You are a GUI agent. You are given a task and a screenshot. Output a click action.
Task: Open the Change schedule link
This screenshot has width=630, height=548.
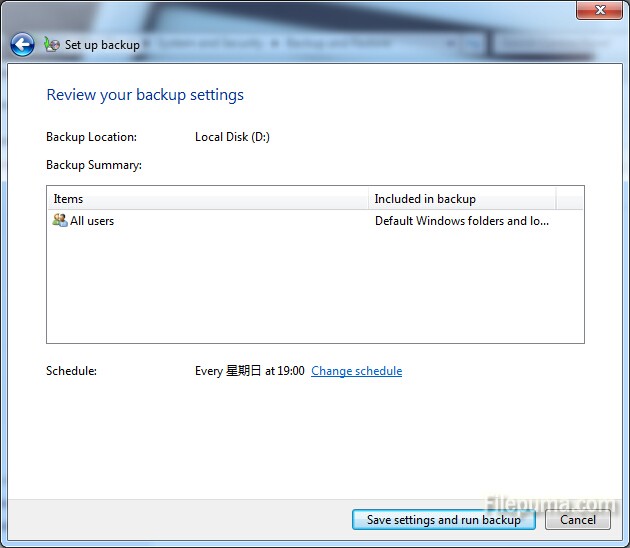[x=356, y=370]
